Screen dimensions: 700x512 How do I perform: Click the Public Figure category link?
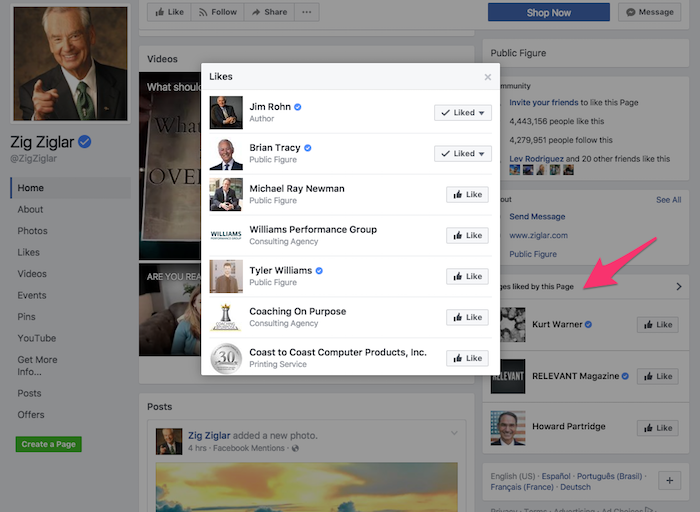click(x=533, y=254)
